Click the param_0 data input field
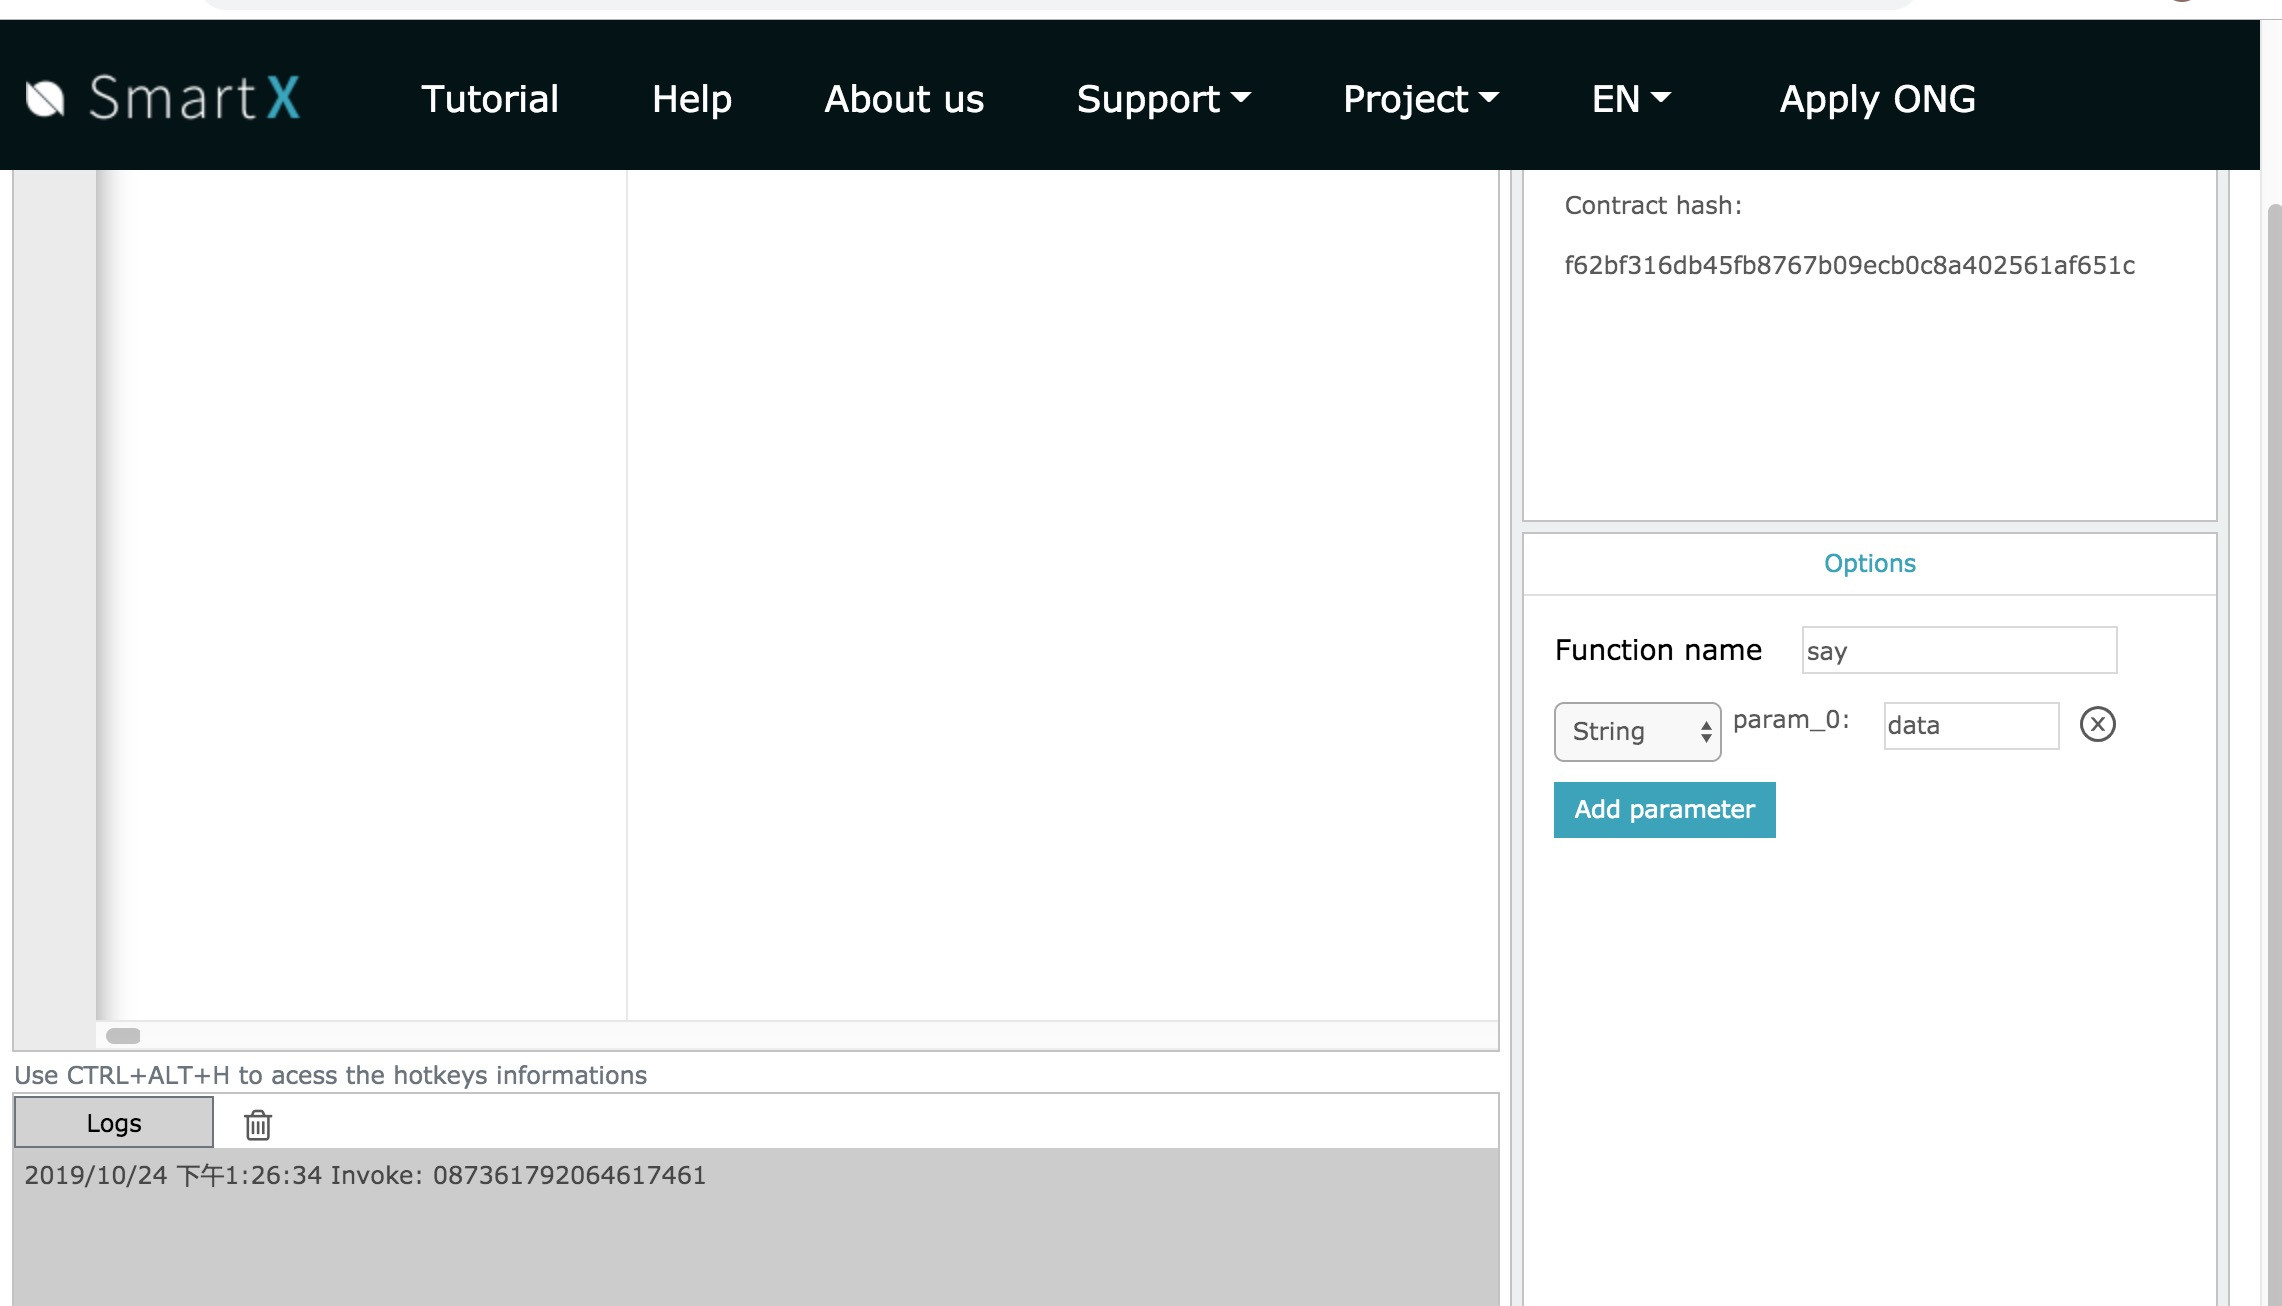Screen dimensions: 2282x1306 (x=1970, y=726)
